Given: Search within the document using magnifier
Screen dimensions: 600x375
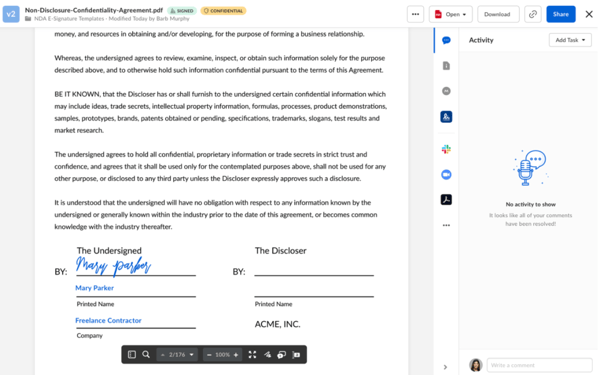Looking at the screenshot, I should 146,355.
